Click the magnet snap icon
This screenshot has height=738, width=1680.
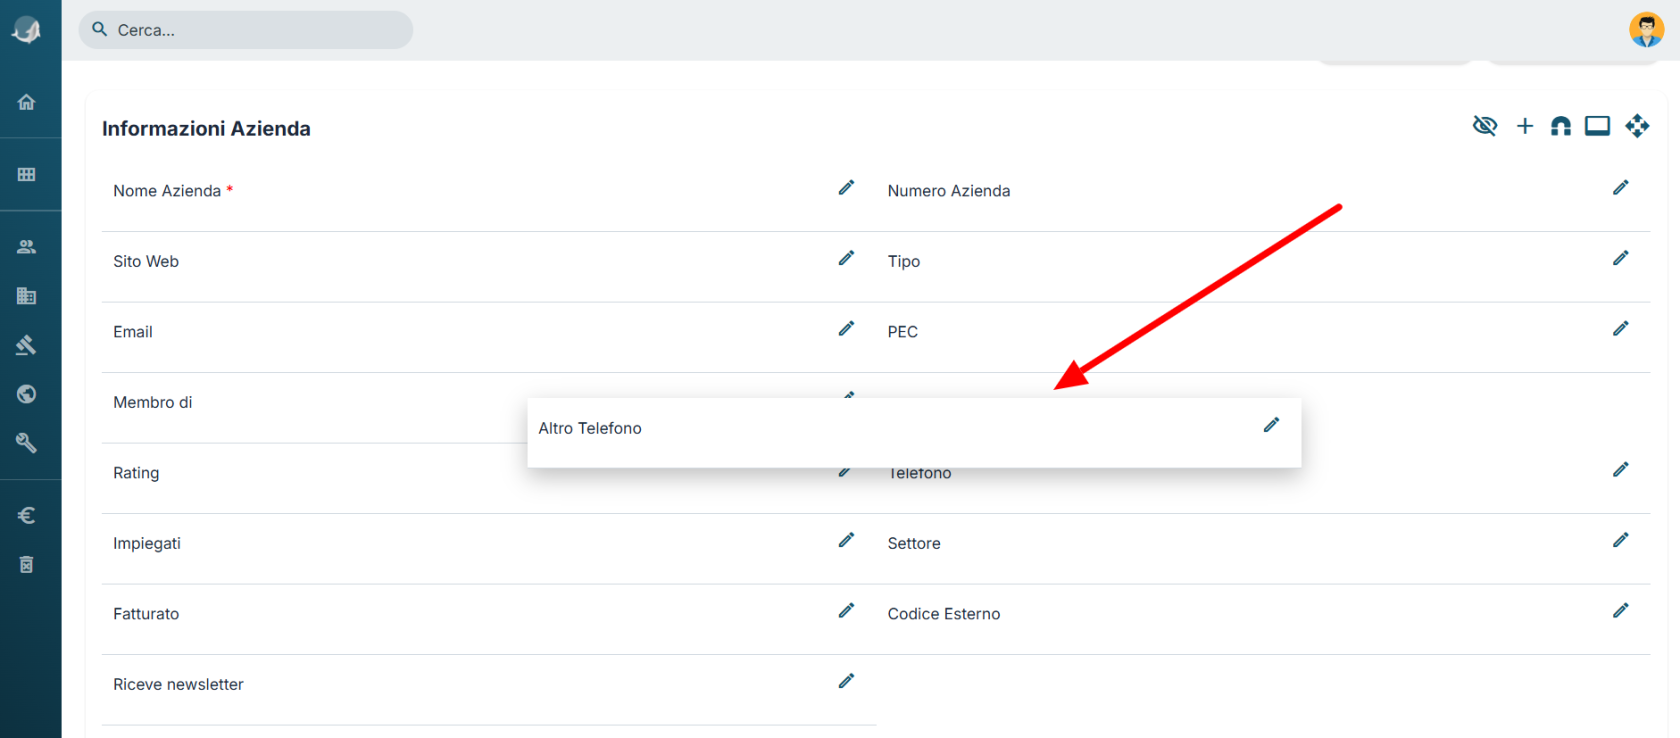tap(1561, 126)
